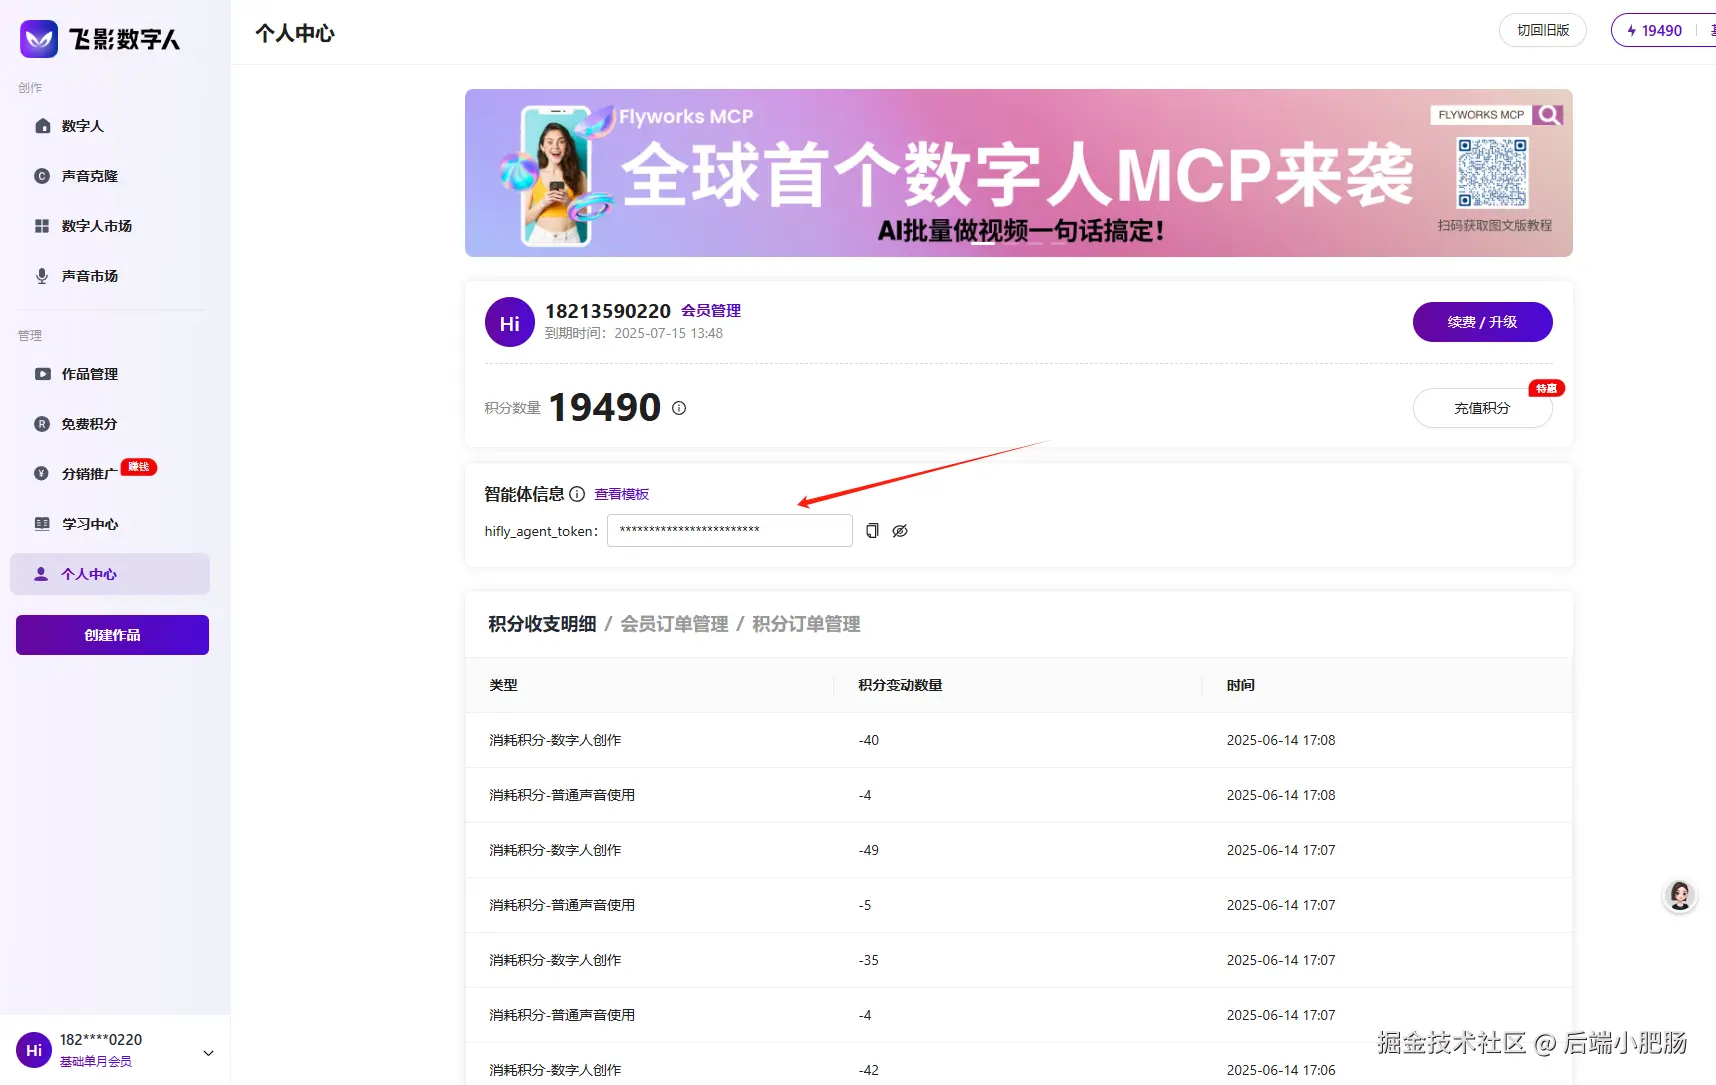Click the 扫码获取图文版教程 banner caption
Screen dimensions: 1716x1085
click(x=1495, y=225)
